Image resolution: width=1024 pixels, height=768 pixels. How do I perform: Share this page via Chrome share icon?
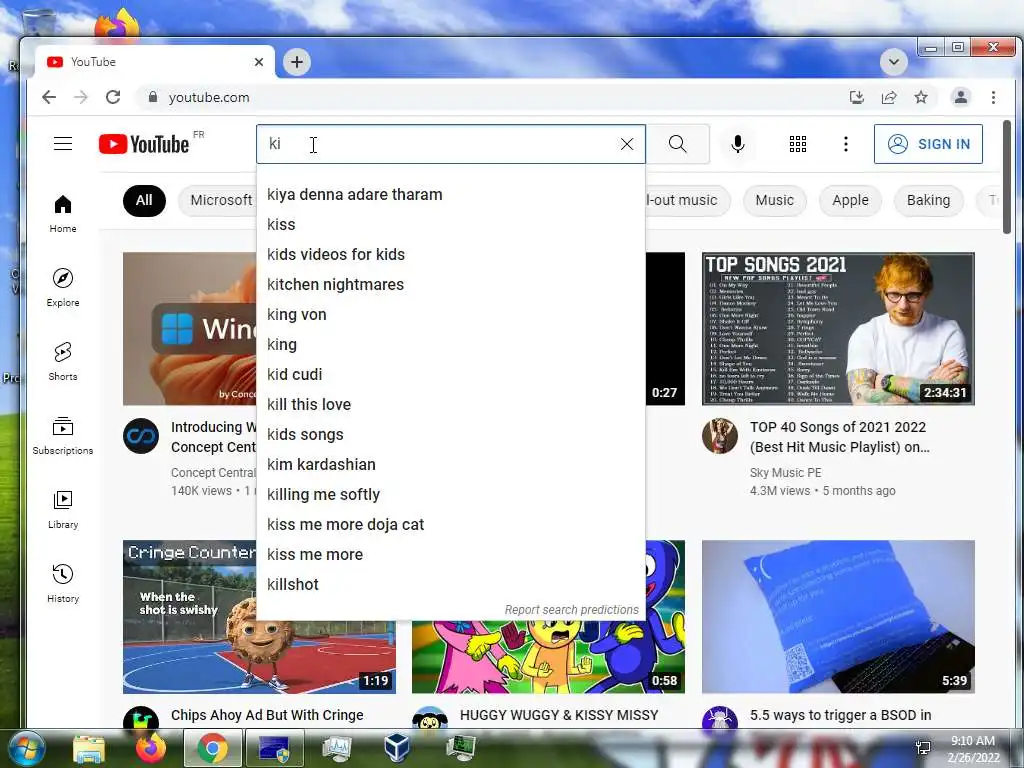click(x=889, y=97)
